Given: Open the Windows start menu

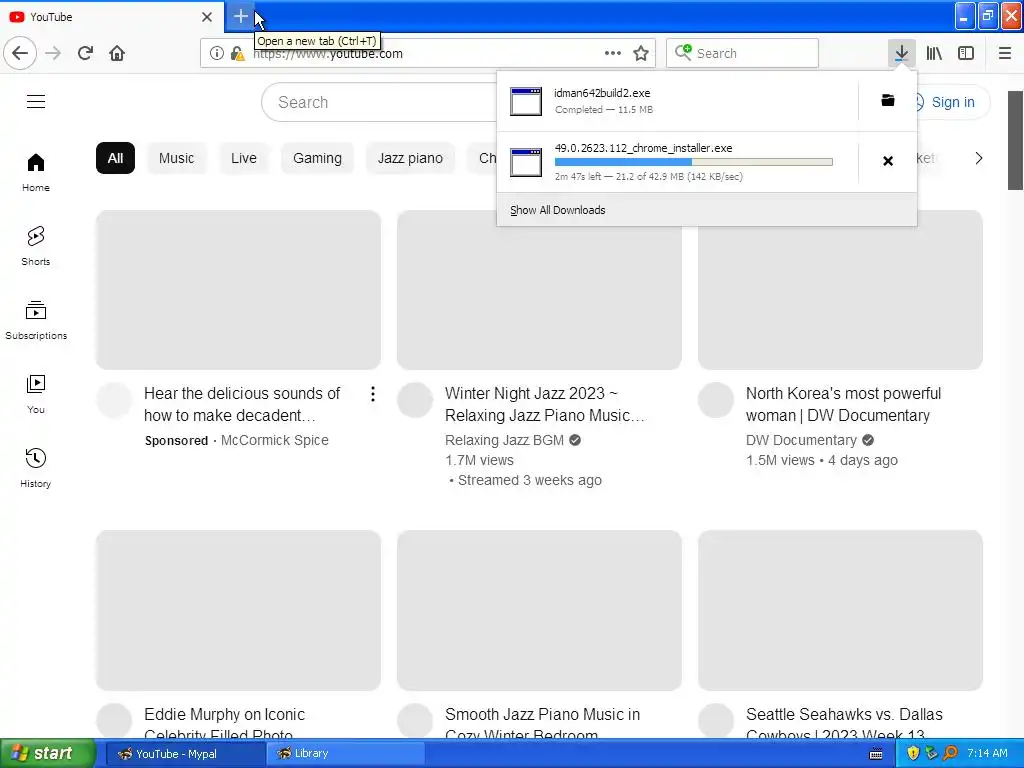Looking at the screenshot, I should (x=48, y=753).
